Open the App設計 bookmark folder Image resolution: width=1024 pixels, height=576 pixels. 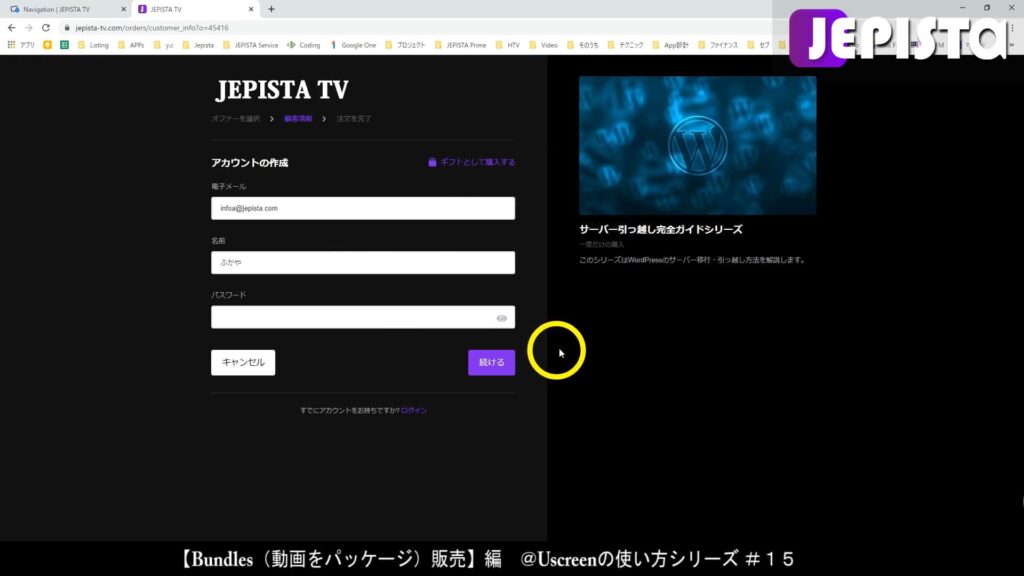point(671,45)
